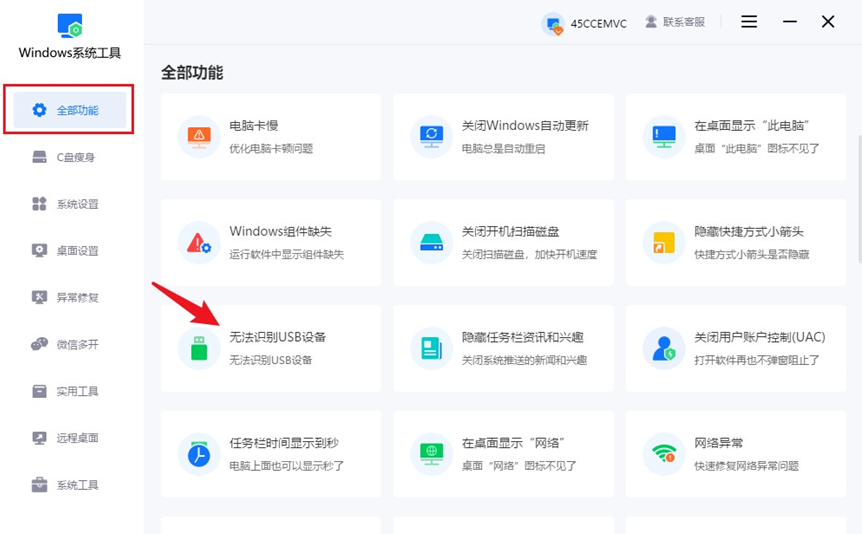The image size is (862, 534).
Task: Click the WeChat icon beside 微信多开
Action: pos(39,344)
